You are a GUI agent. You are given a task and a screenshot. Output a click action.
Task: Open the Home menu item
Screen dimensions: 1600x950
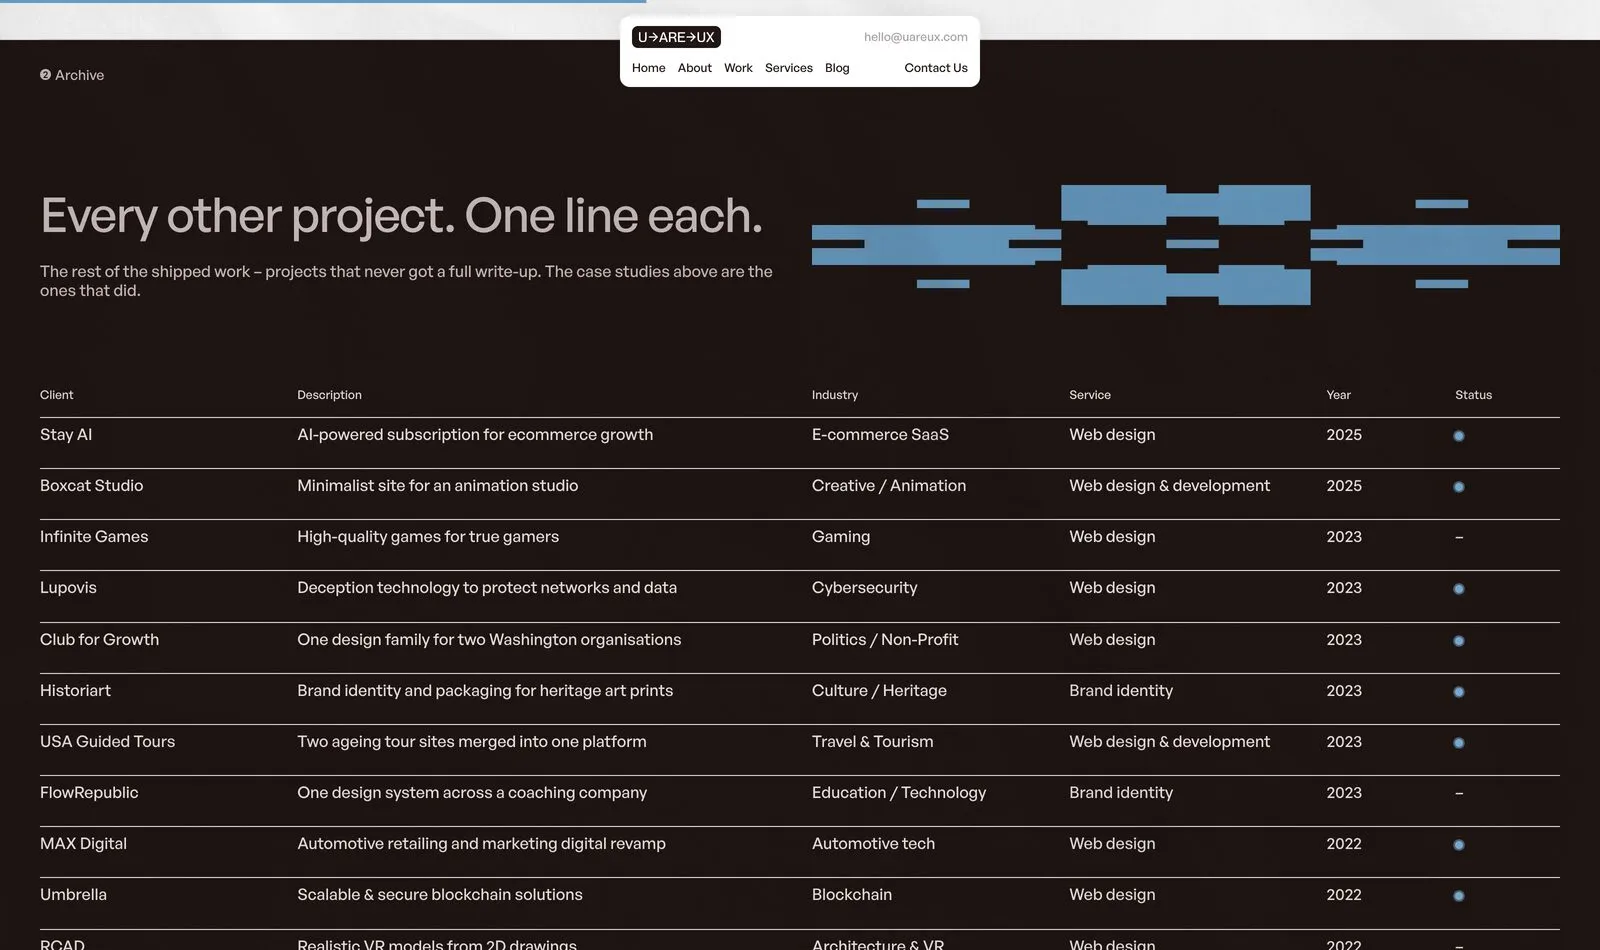(649, 68)
